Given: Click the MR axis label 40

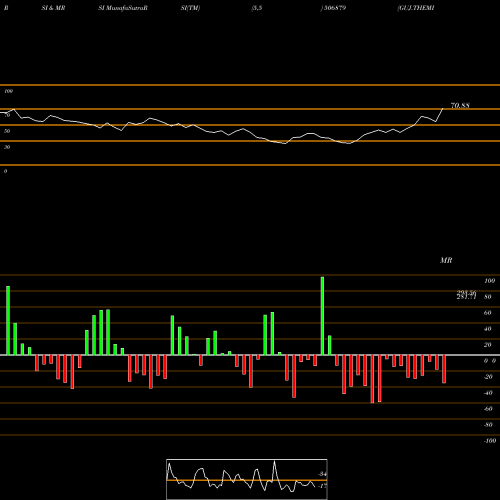Looking at the screenshot, I should pyautogui.click(x=488, y=329).
